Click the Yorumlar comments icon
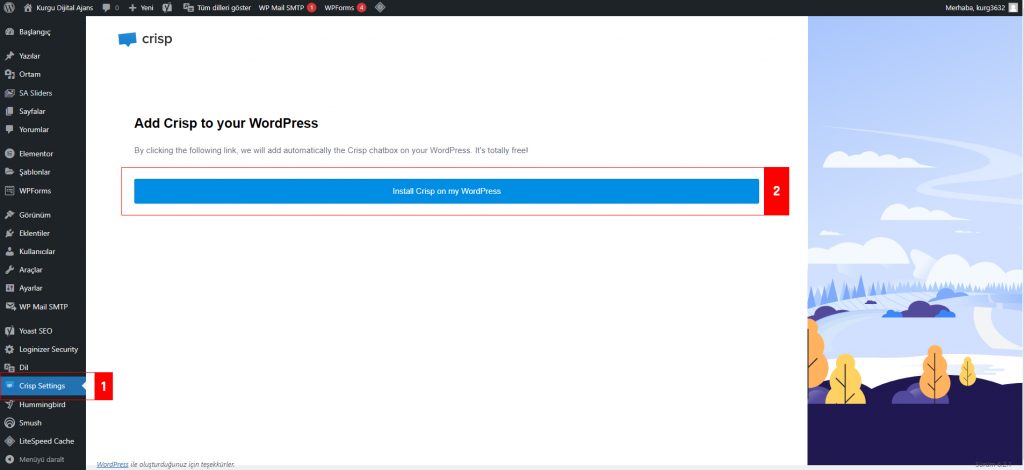Viewport: 1024px width, 470px height. click(x=9, y=129)
